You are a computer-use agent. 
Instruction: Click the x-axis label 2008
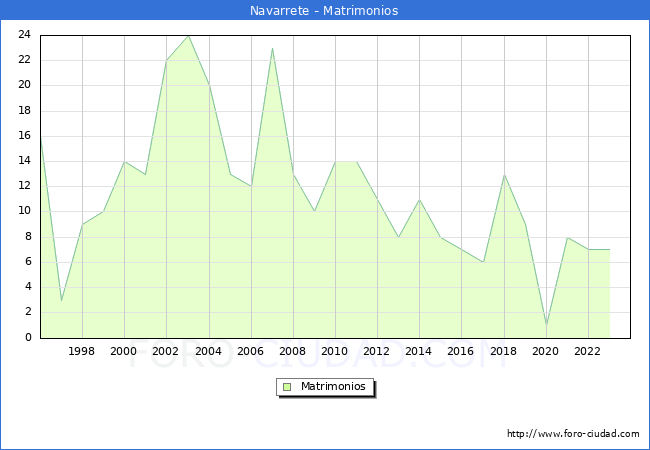293,351
